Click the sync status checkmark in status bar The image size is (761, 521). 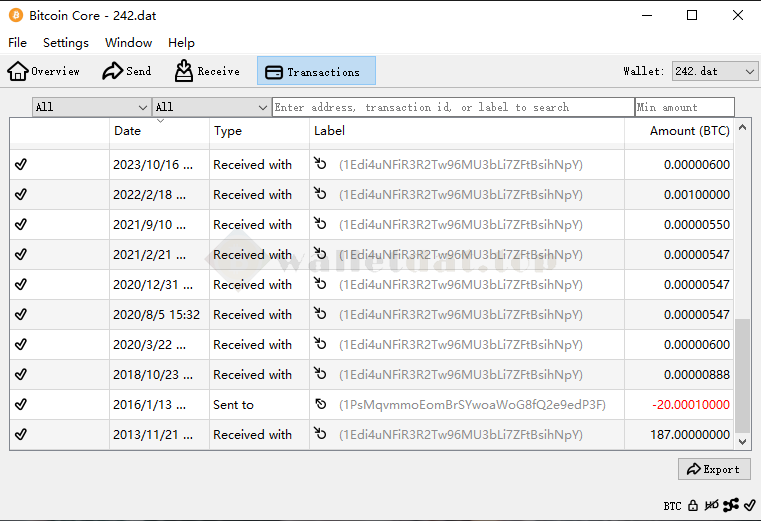750,506
